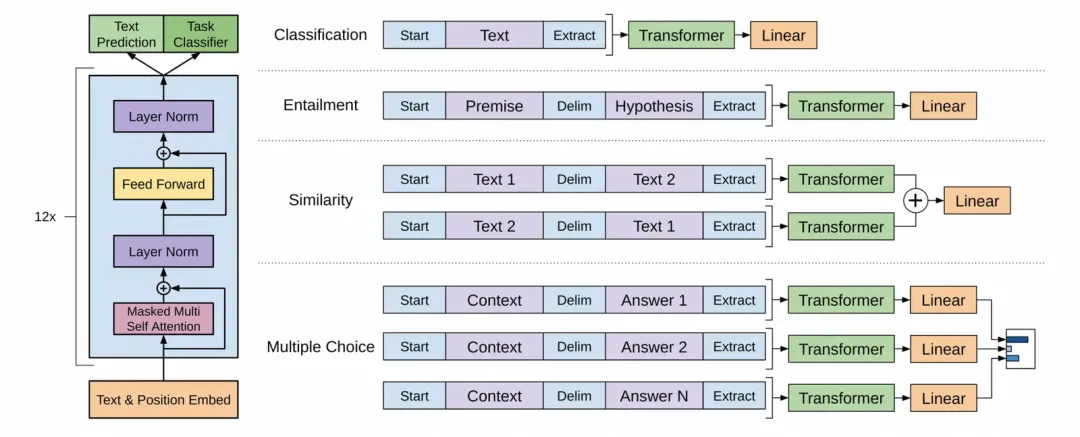This screenshot has width=1080, height=437.
Task: Click the Hypothesis segment in Entailment row
Action: (x=654, y=106)
